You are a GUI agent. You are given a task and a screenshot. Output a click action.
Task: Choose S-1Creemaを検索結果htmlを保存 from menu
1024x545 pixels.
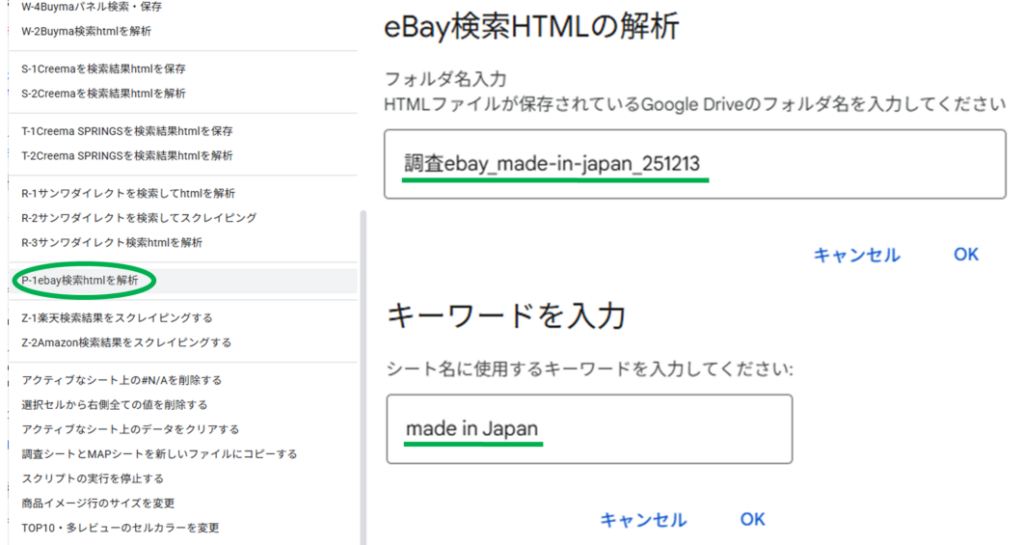point(103,69)
